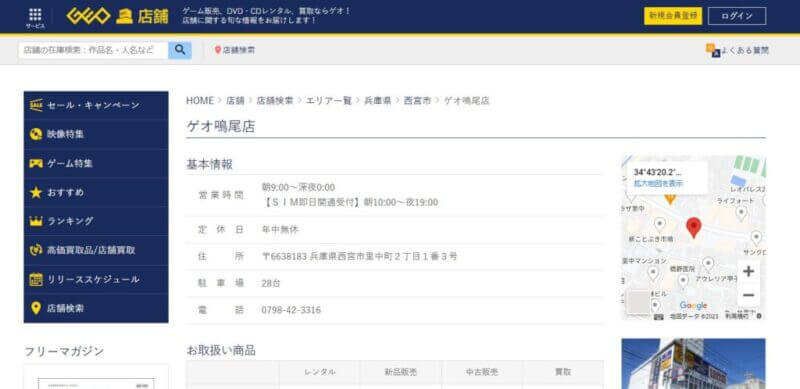Click the フリーマガジン heading
Image resolution: width=800 pixels, height=389 pixels.
pyautogui.click(x=64, y=351)
